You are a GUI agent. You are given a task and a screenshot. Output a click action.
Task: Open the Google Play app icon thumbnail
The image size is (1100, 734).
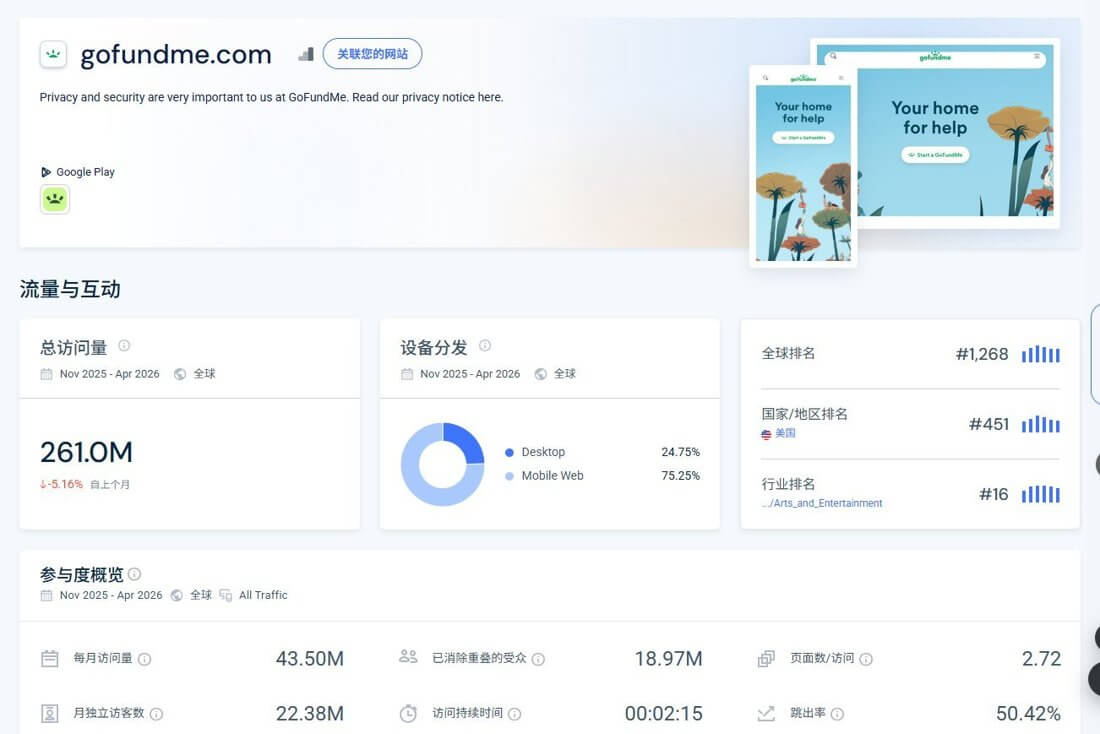[x=55, y=199]
